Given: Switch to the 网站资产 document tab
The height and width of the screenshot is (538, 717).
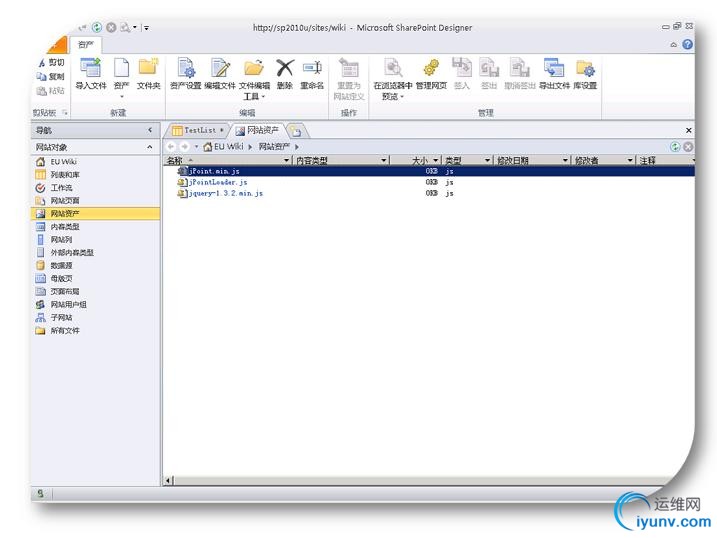Looking at the screenshot, I should click(x=257, y=131).
